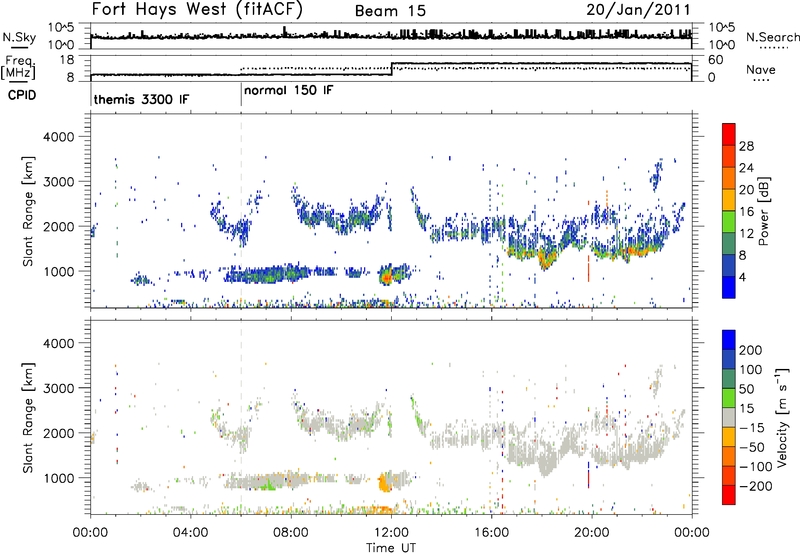
Task: Click the "4000" tick on velocity panel
Action: tap(58, 343)
